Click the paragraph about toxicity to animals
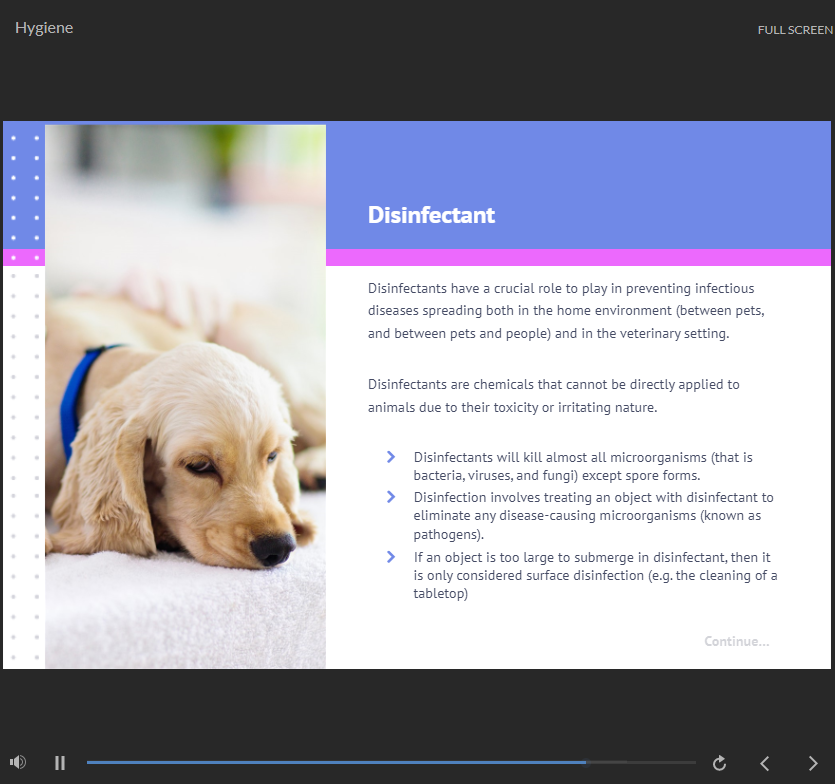Image resolution: width=835 pixels, height=784 pixels. pyautogui.click(x=554, y=396)
